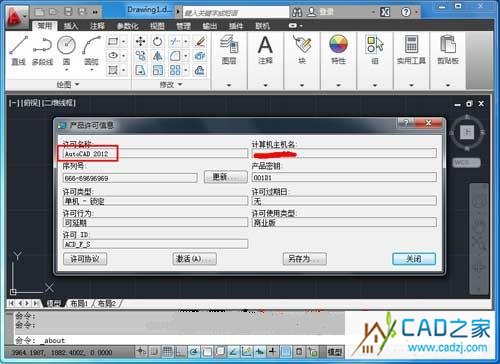Click the 另存为 (Save As) button
Viewport: 500px width, 364px height.
[305, 259]
